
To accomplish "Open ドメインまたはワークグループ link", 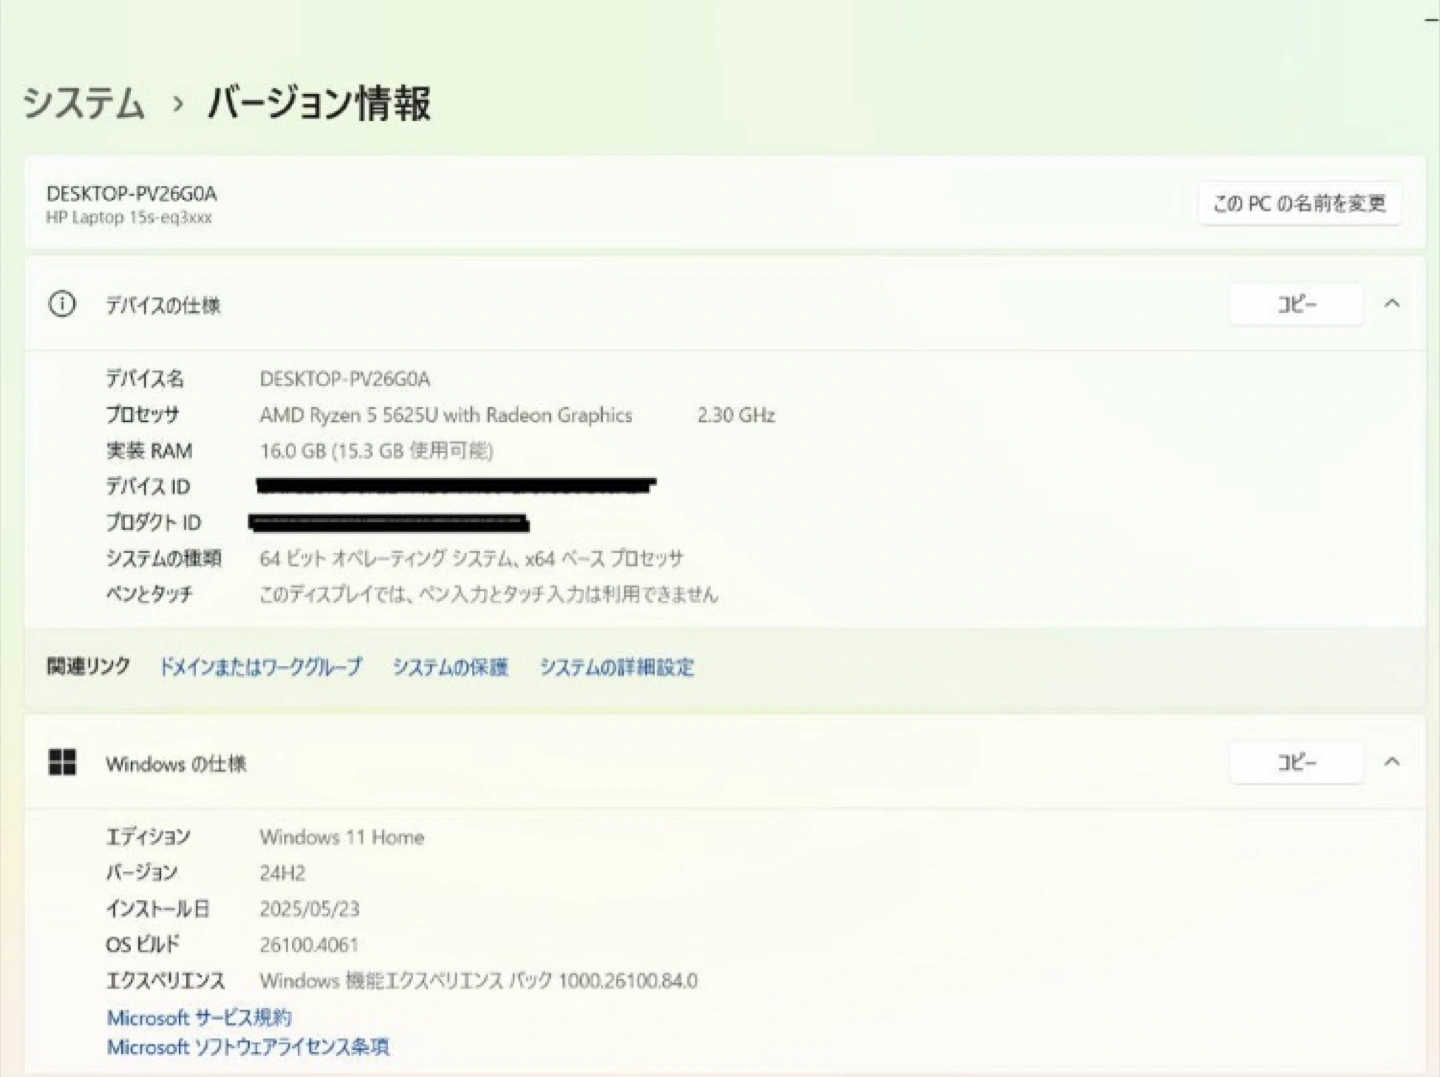I will pyautogui.click(x=260, y=667).
